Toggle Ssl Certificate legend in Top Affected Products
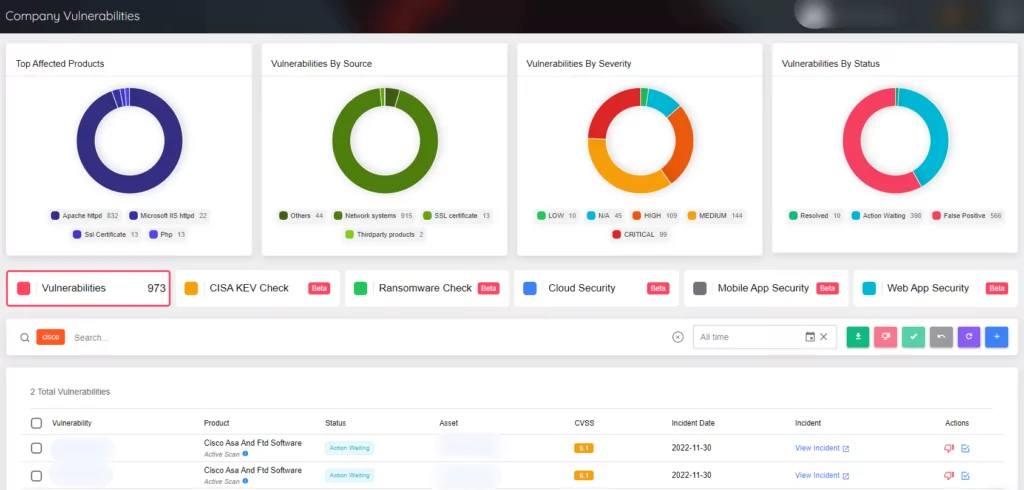 pos(106,235)
